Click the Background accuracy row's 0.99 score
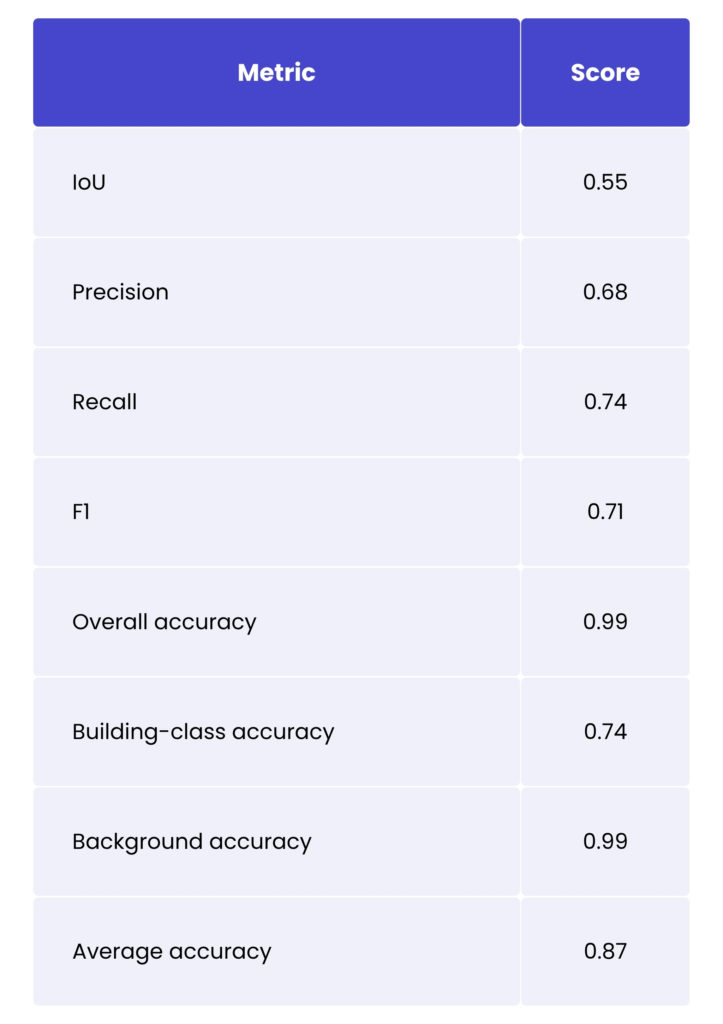Screen dimensions: 723x1024 [x=605, y=842]
